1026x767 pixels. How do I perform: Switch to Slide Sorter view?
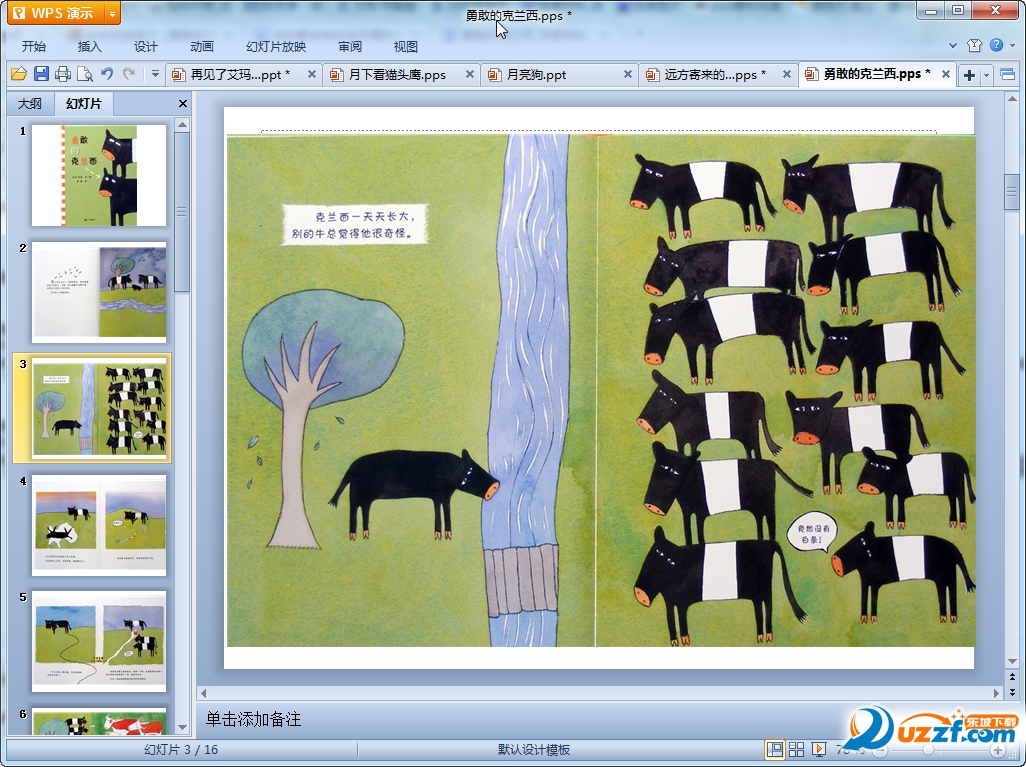tap(796, 749)
